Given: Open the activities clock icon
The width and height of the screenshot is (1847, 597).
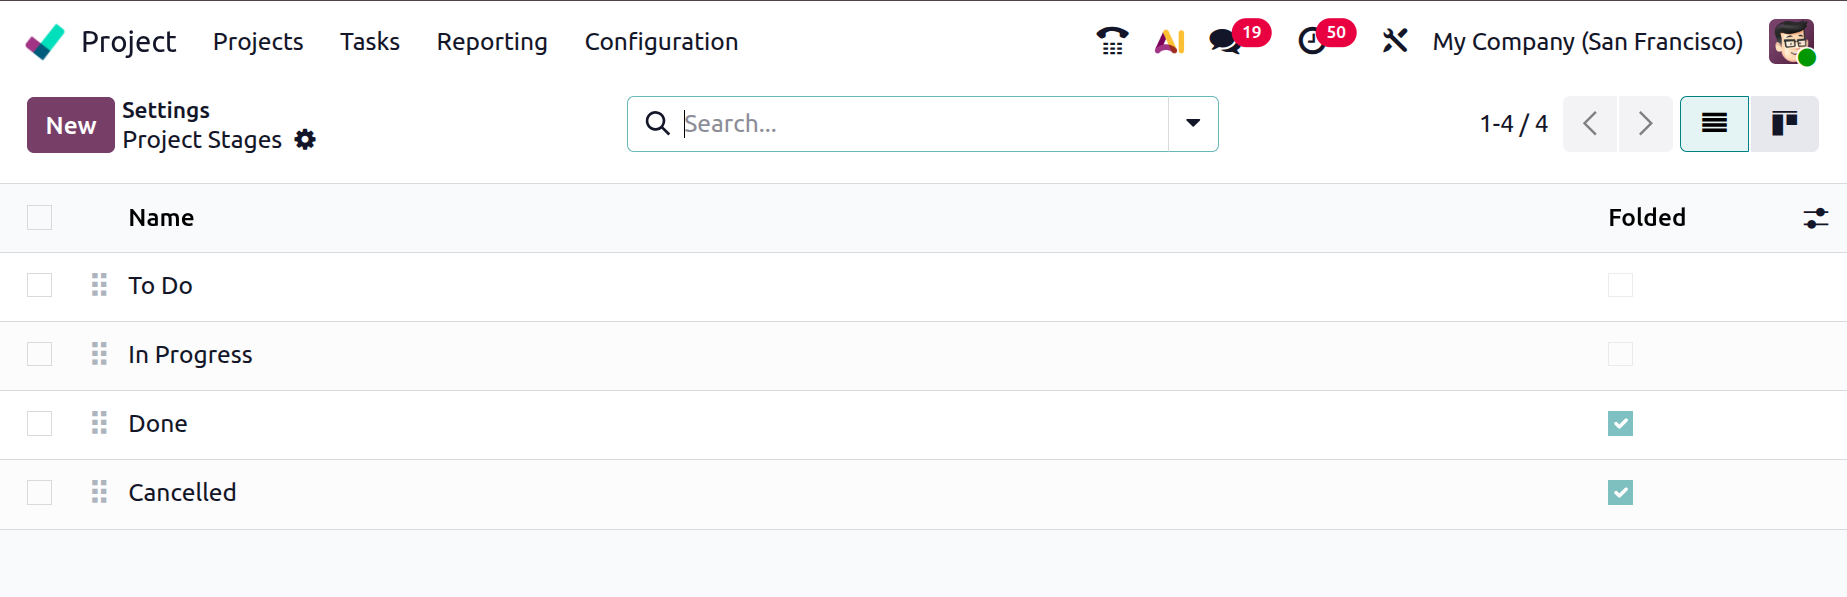Looking at the screenshot, I should pos(1312,41).
